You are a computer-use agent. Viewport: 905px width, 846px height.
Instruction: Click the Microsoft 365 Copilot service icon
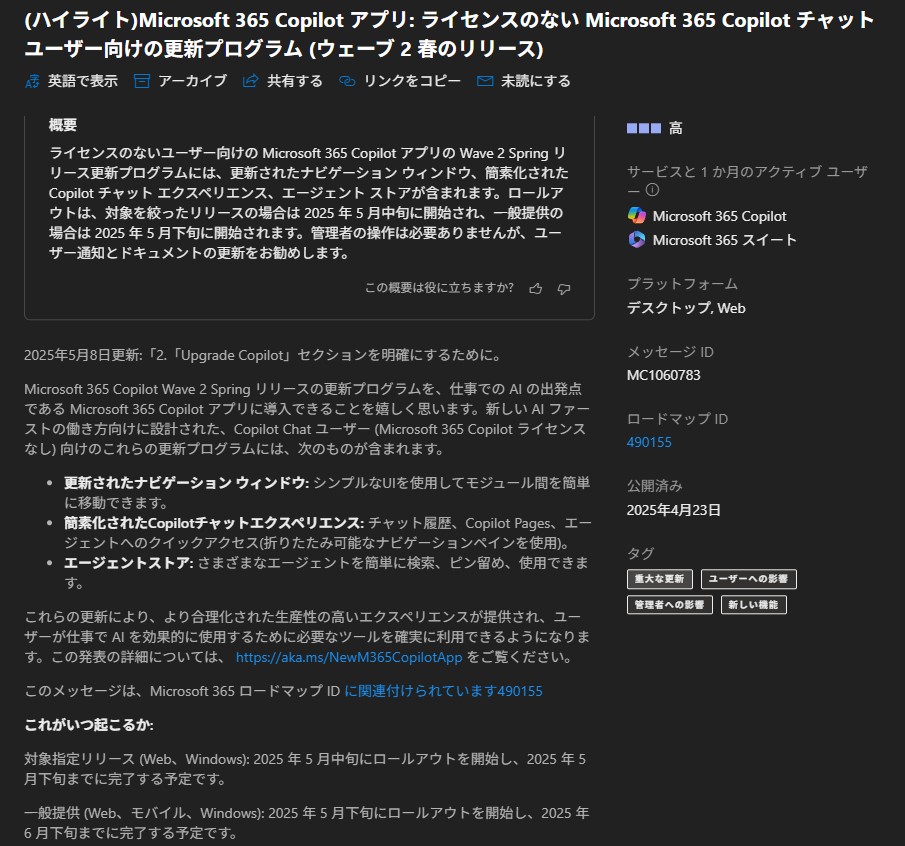pos(637,216)
